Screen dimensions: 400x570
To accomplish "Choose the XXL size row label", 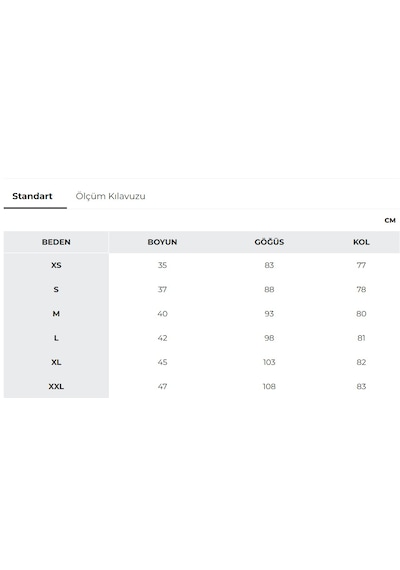I will [x=56, y=386].
